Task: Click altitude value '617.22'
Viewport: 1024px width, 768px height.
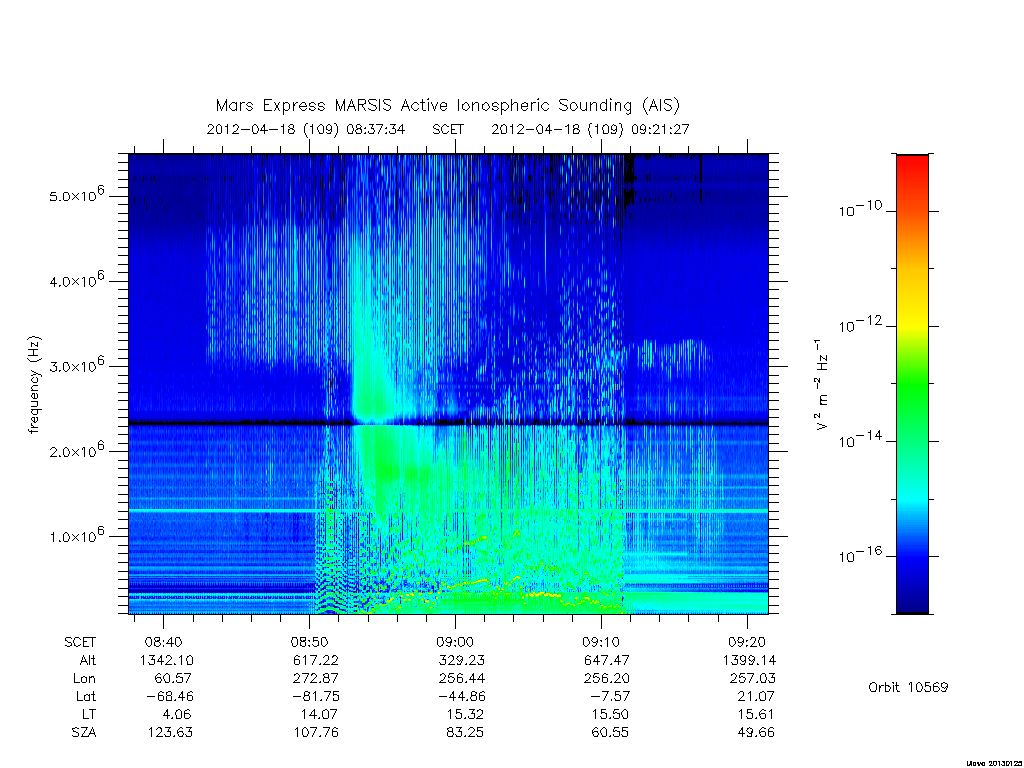Action: (x=316, y=660)
